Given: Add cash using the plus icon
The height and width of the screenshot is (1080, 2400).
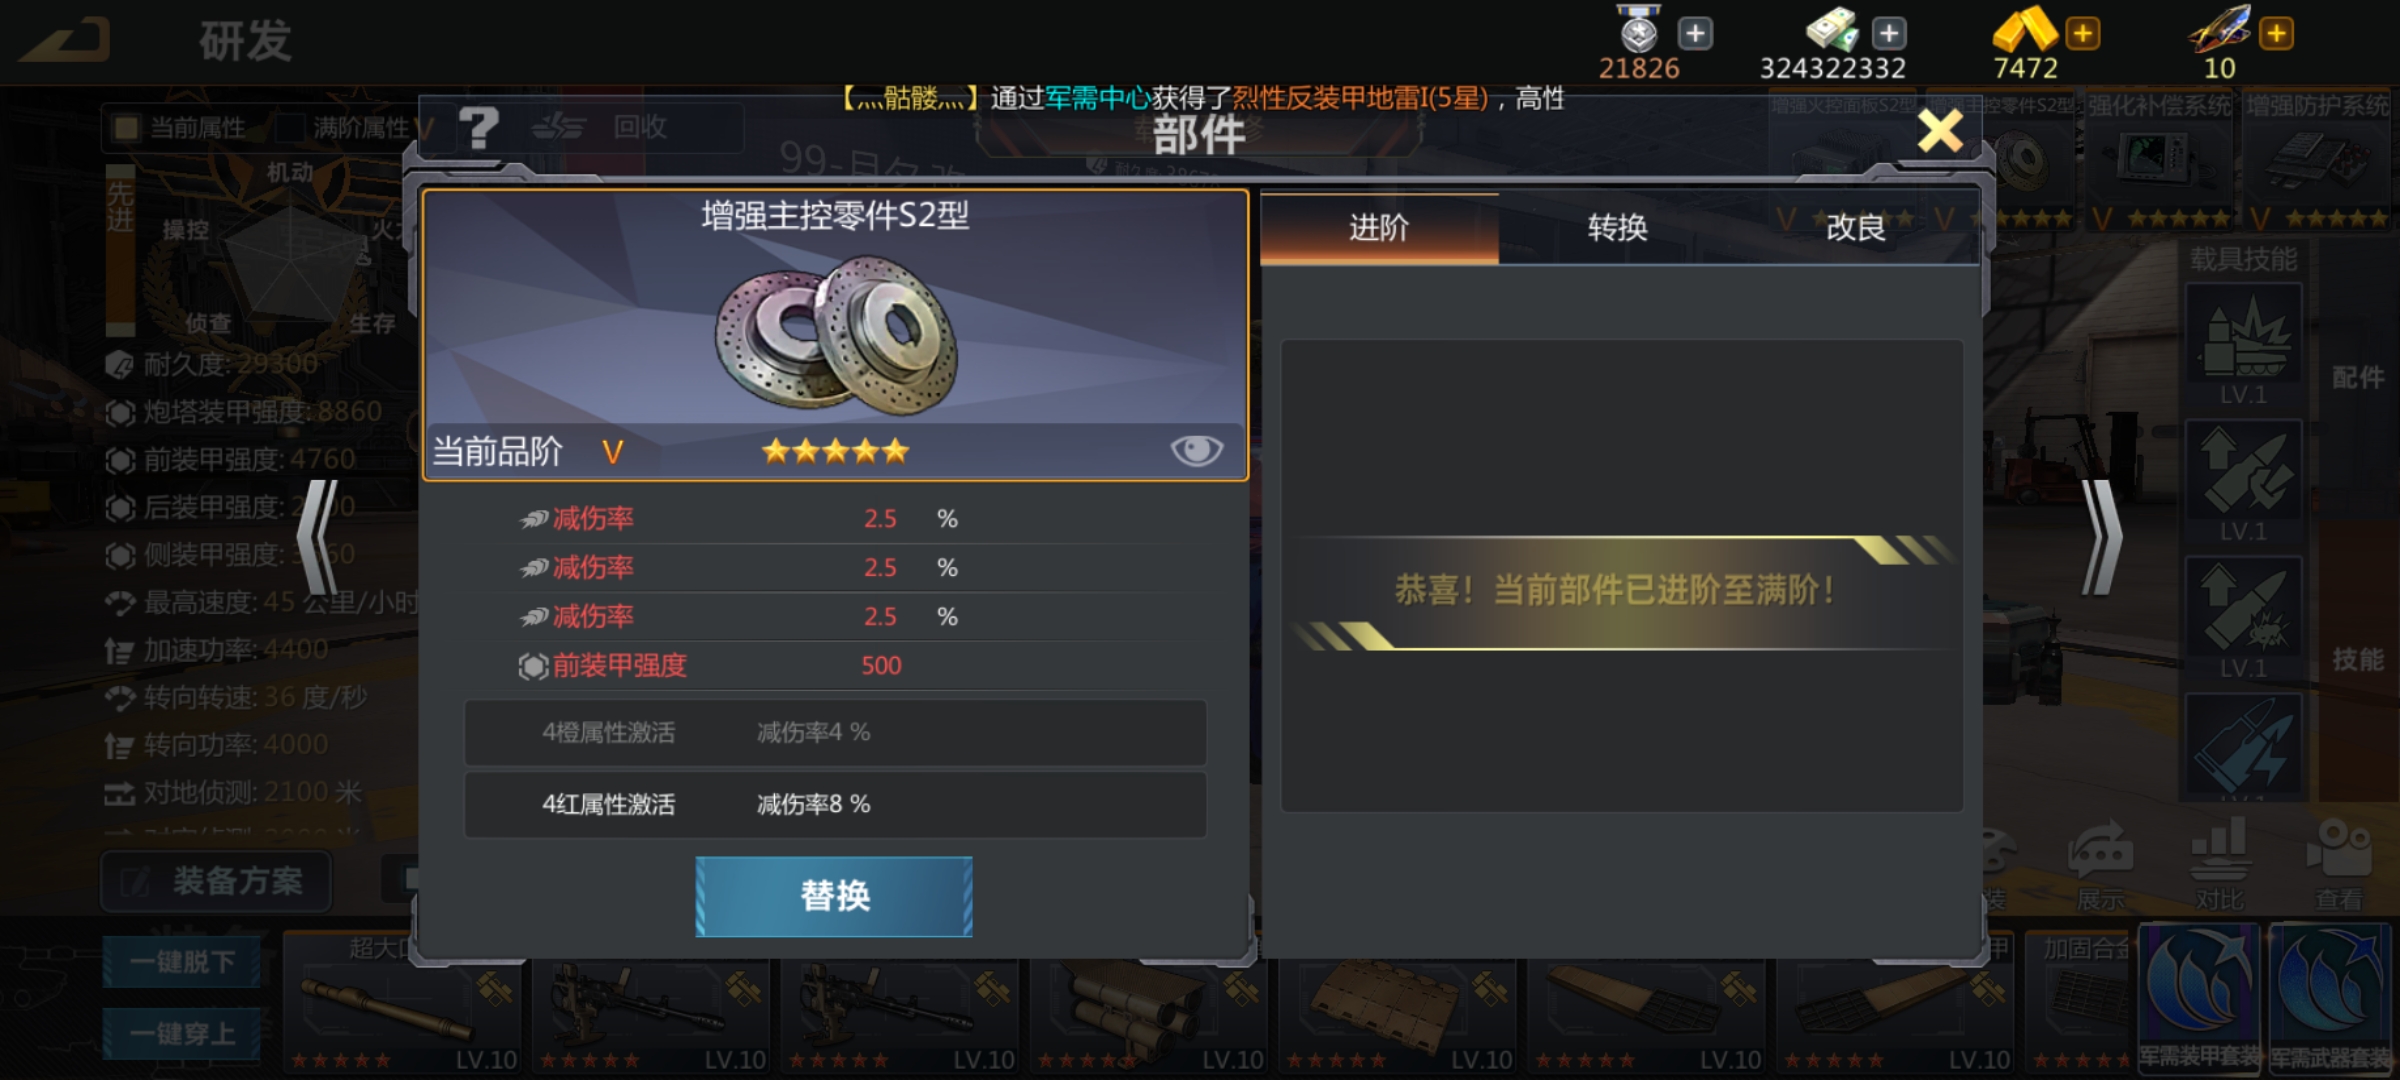Looking at the screenshot, I should [x=1889, y=34].
